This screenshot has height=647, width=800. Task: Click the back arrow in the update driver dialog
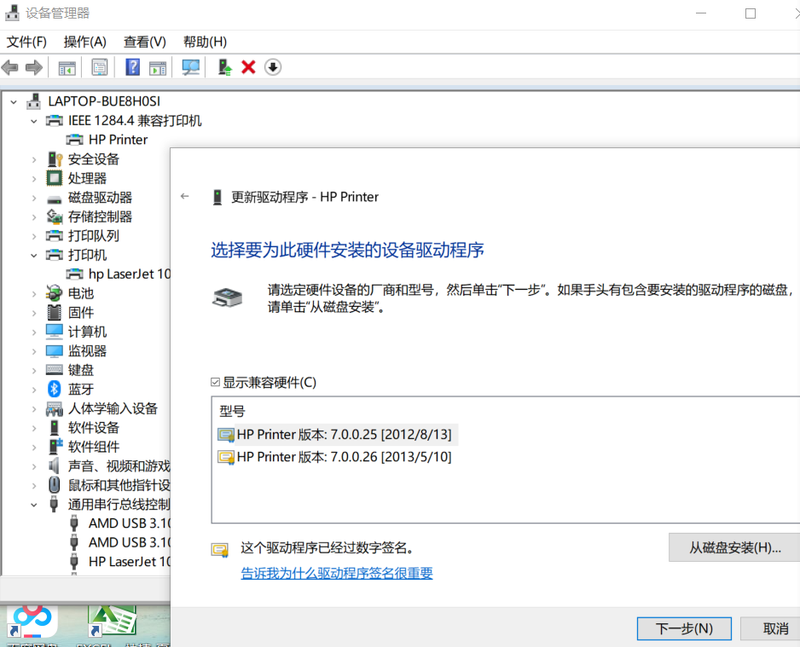(185, 196)
